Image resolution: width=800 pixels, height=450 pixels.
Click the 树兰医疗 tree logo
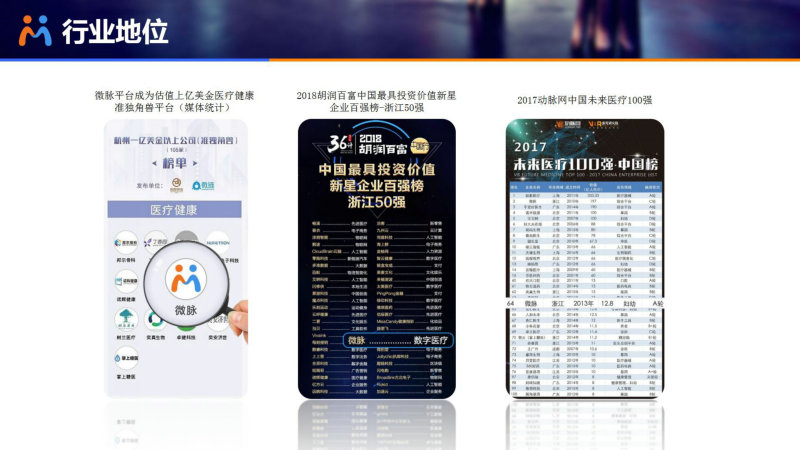126,319
